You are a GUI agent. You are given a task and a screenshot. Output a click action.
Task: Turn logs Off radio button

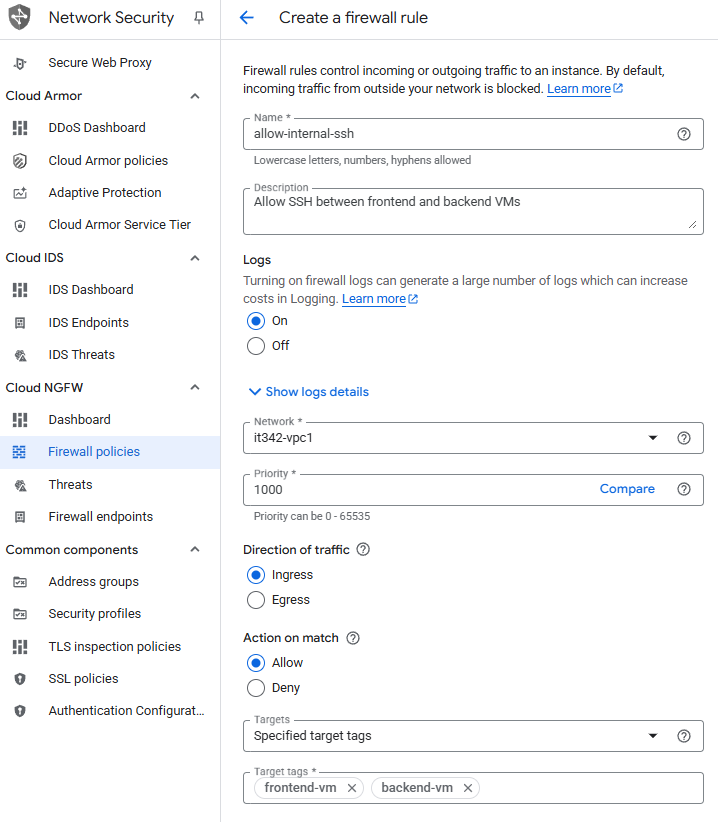(256, 346)
